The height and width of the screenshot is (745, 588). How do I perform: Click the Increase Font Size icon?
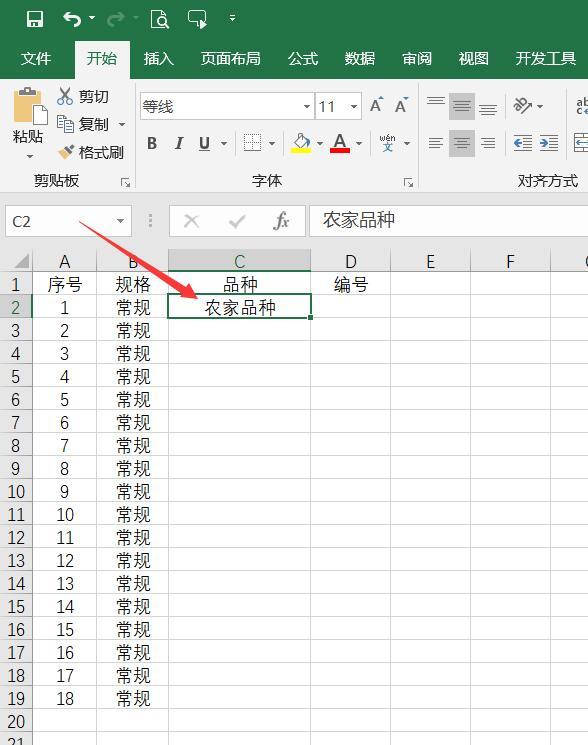[x=377, y=105]
